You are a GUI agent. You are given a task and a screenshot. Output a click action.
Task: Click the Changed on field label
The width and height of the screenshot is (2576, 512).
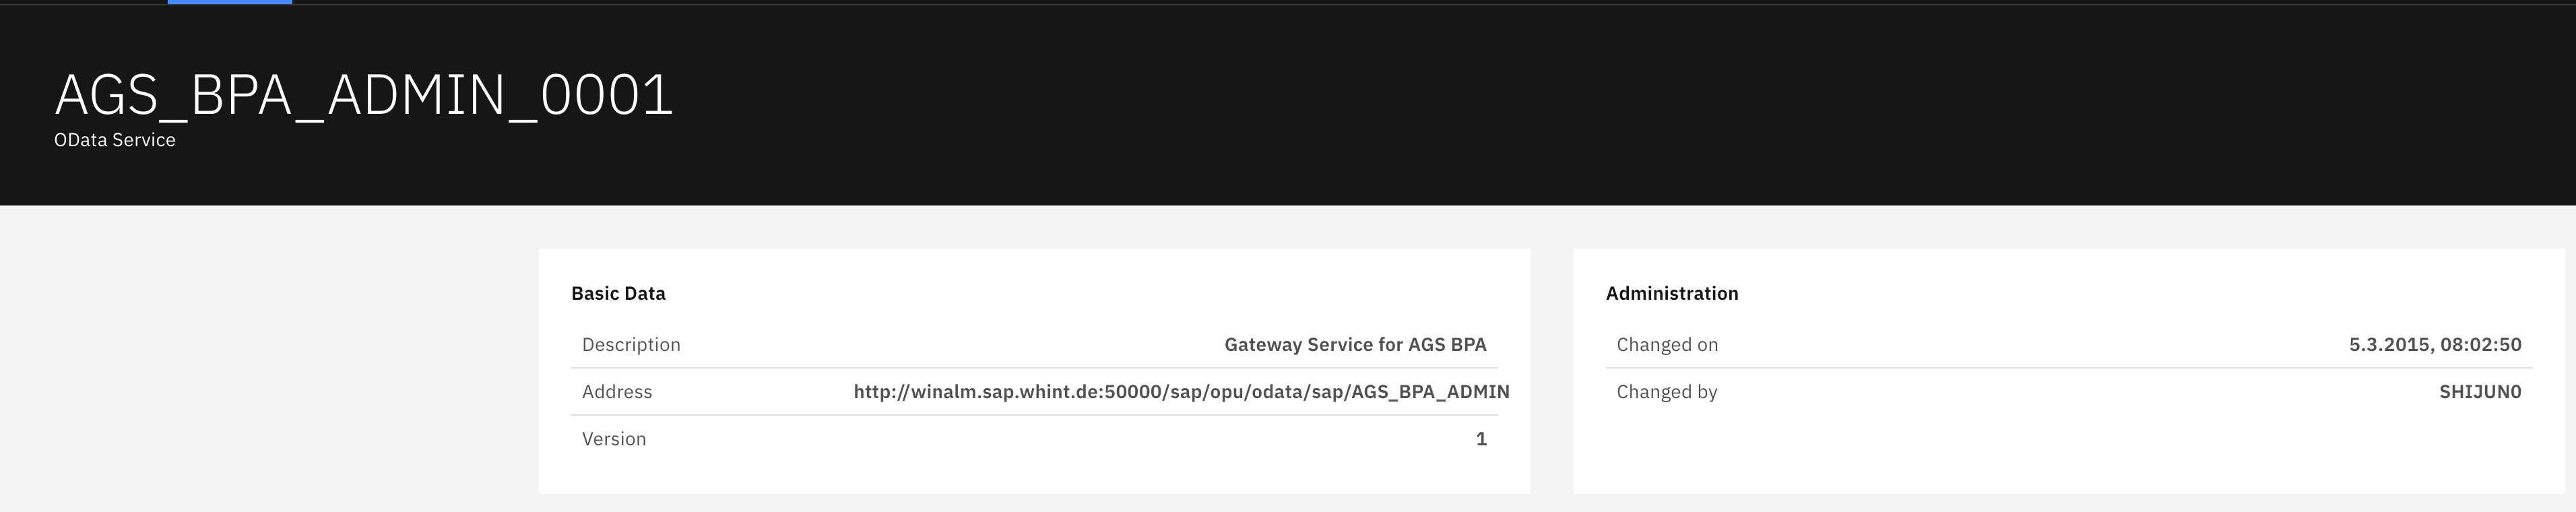(1667, 345)
